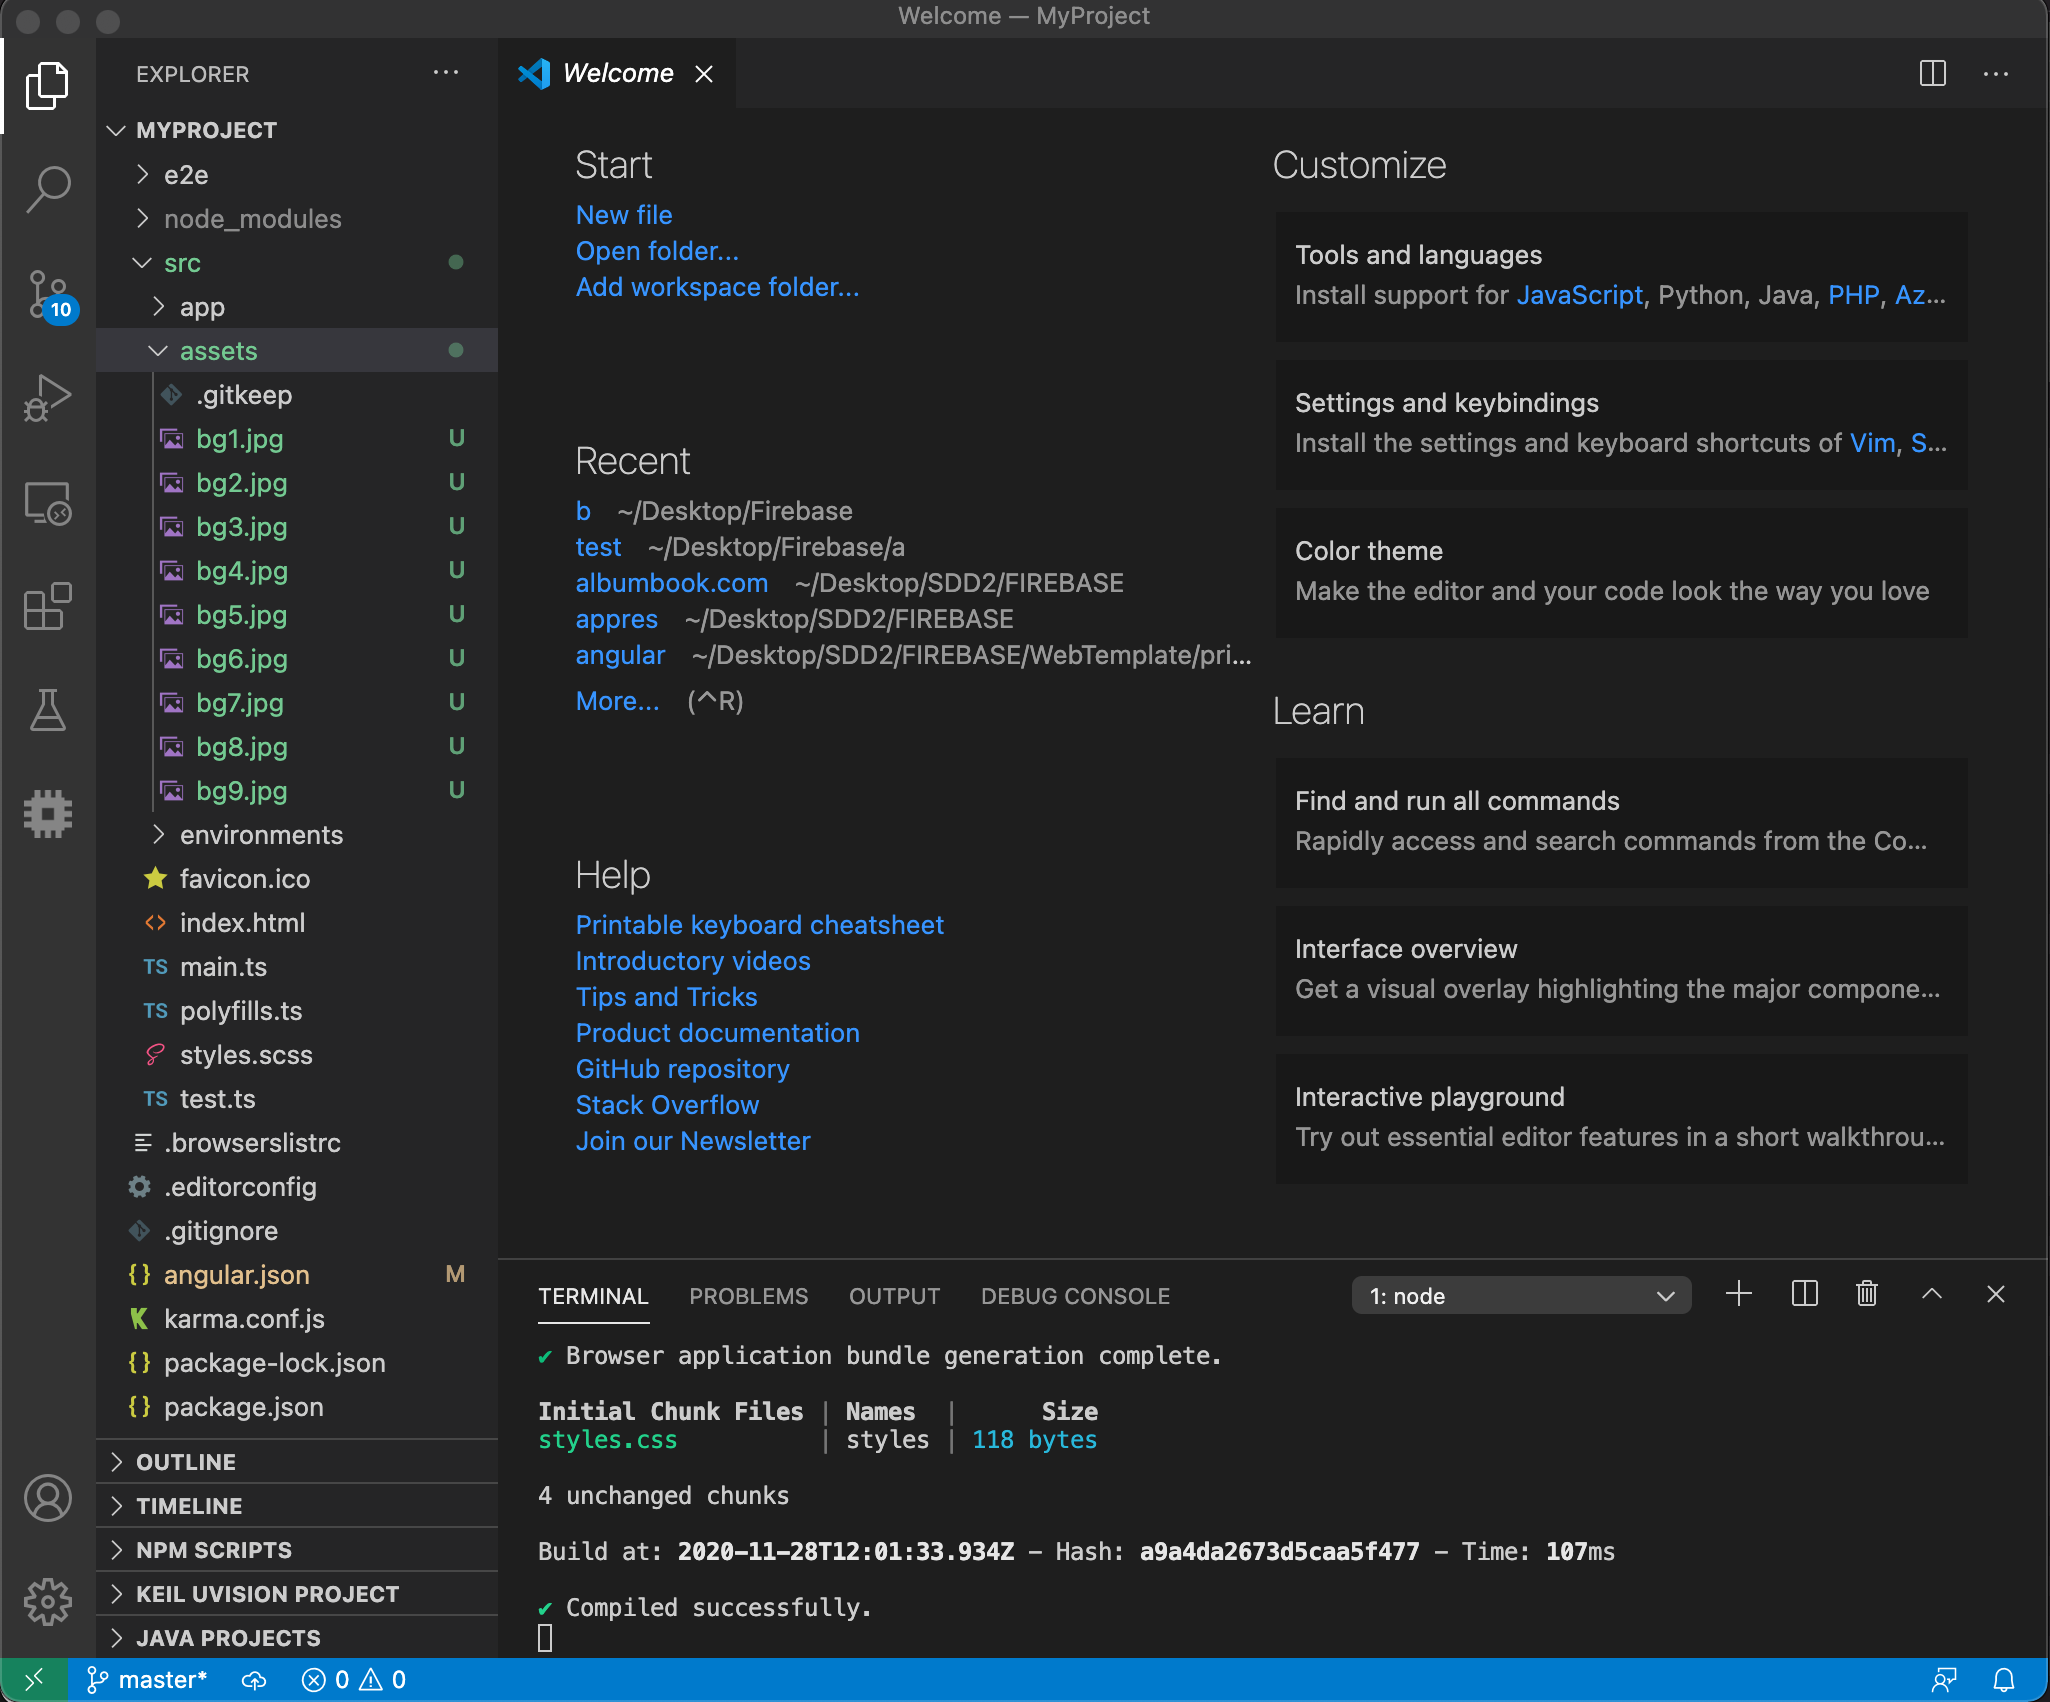
Task: Expand the node_modules folder
Action: [x=252, y=219]
